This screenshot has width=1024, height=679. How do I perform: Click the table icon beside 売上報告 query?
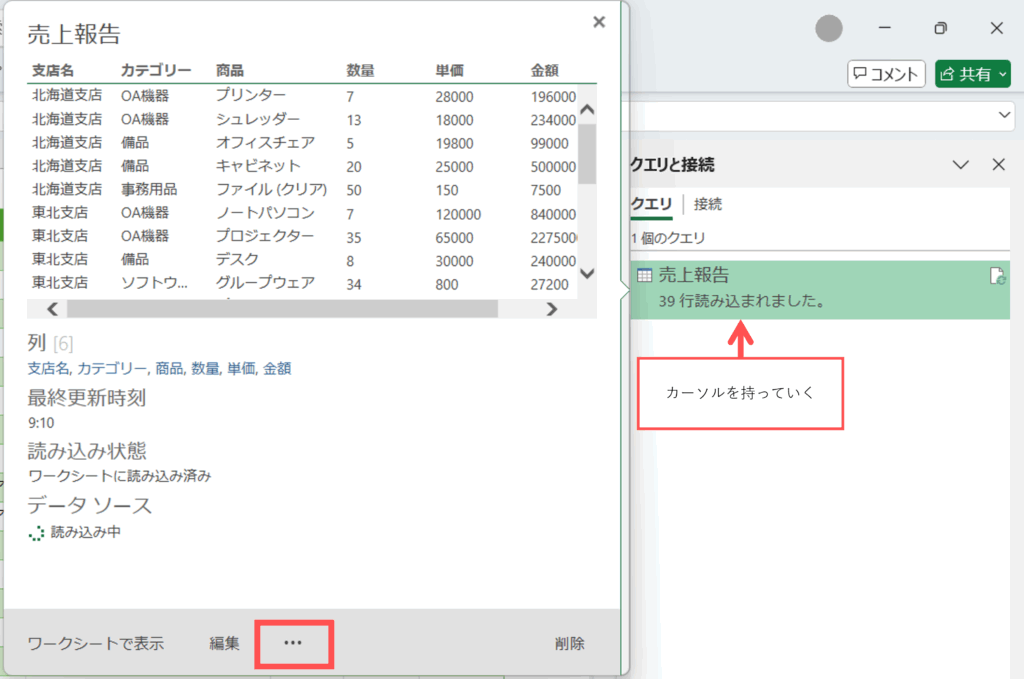(x=645, y=276)
